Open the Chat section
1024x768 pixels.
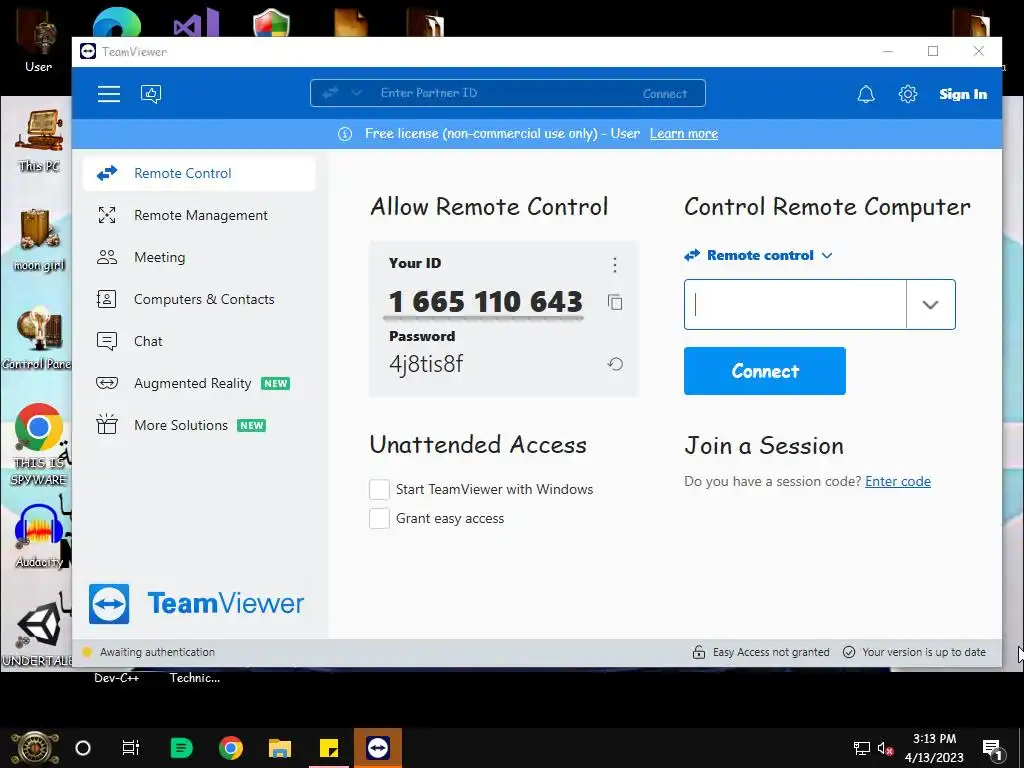tap(199, 342)
